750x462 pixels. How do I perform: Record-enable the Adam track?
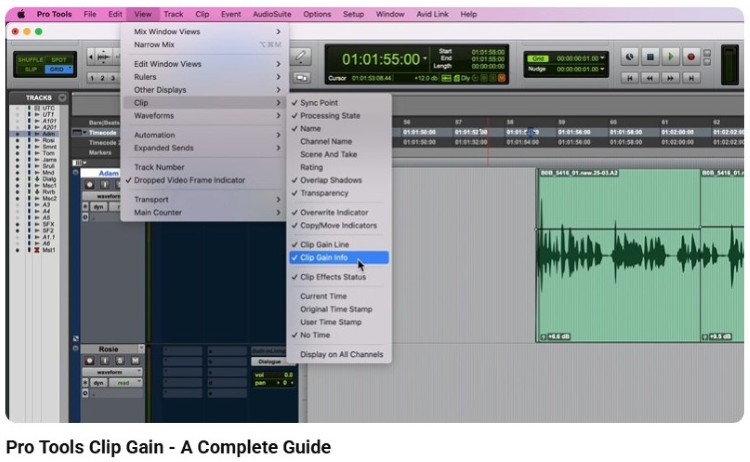(89, 185)
